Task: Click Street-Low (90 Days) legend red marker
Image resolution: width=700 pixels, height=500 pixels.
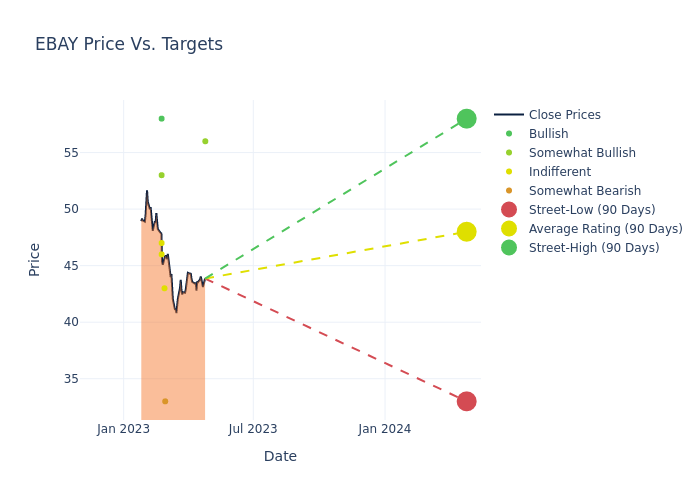Action: (x=509, y=210)
